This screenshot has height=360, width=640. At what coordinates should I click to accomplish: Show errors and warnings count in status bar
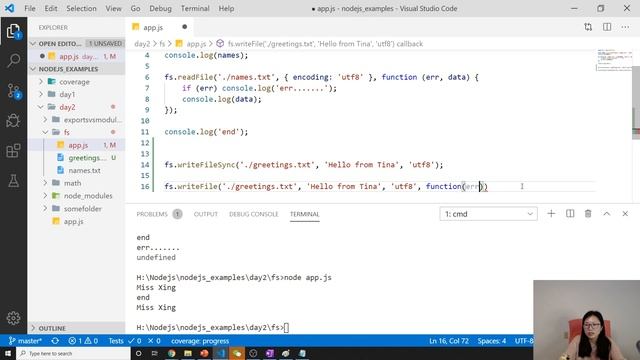(83, 341)
